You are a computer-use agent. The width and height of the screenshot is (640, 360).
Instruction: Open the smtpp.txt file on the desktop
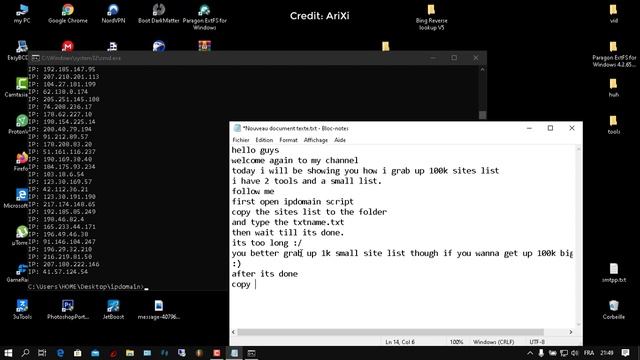point(613,273)
